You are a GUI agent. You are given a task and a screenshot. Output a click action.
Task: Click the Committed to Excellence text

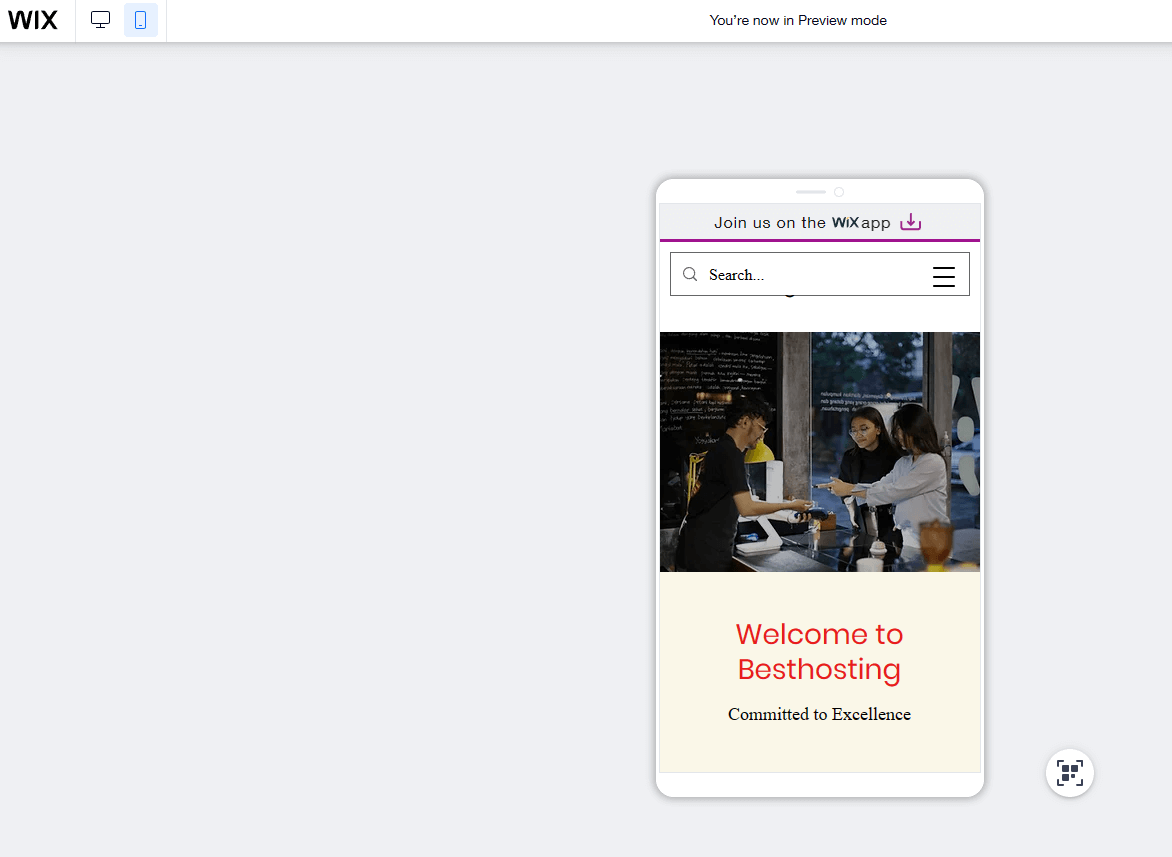[819, 714]
